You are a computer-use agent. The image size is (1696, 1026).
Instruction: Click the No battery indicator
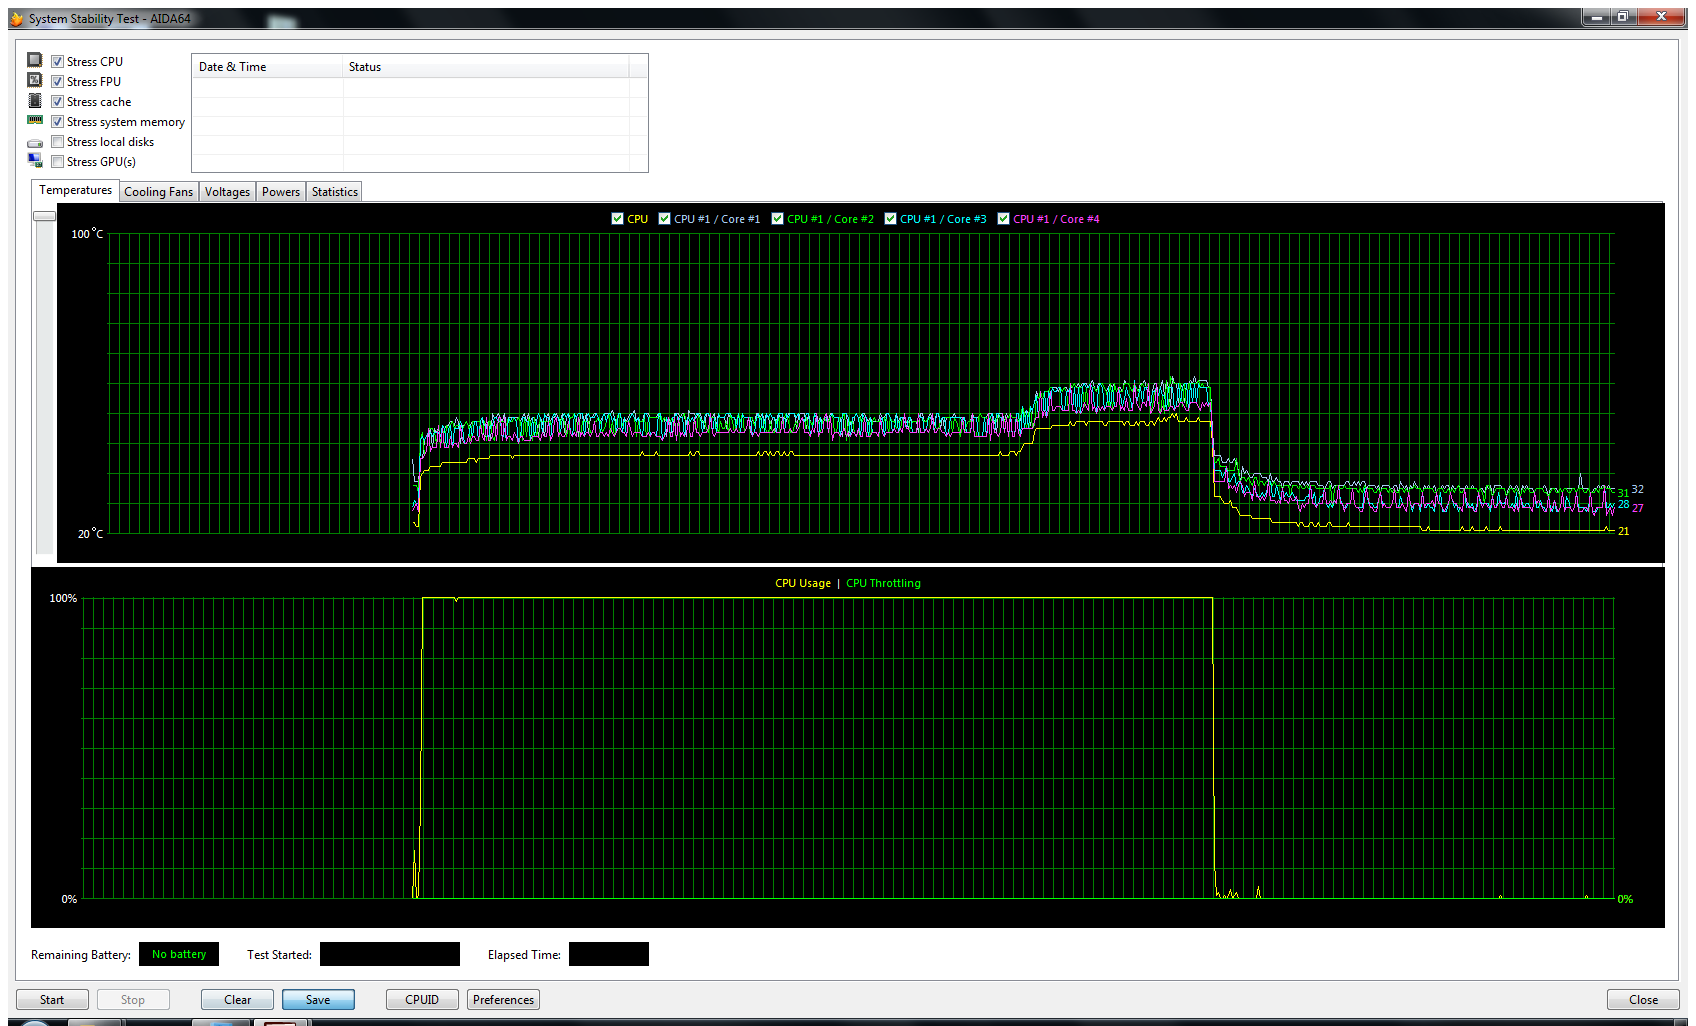(x=179, y=954)
